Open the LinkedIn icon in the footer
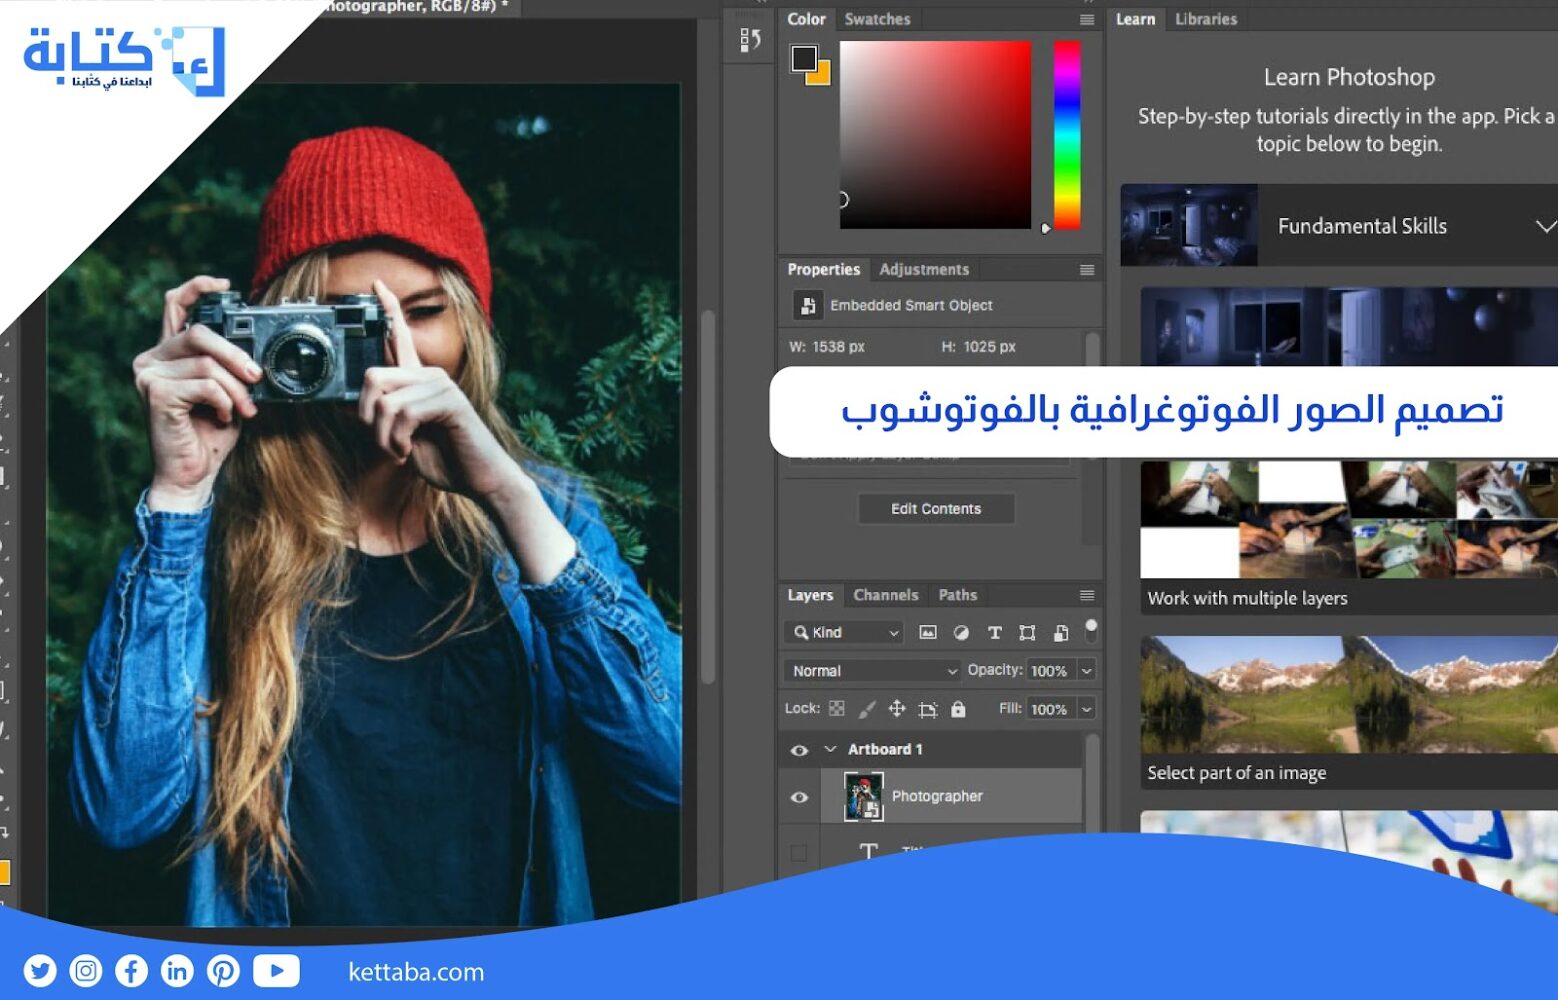Screen dimensions: 1558x1000 177,971
